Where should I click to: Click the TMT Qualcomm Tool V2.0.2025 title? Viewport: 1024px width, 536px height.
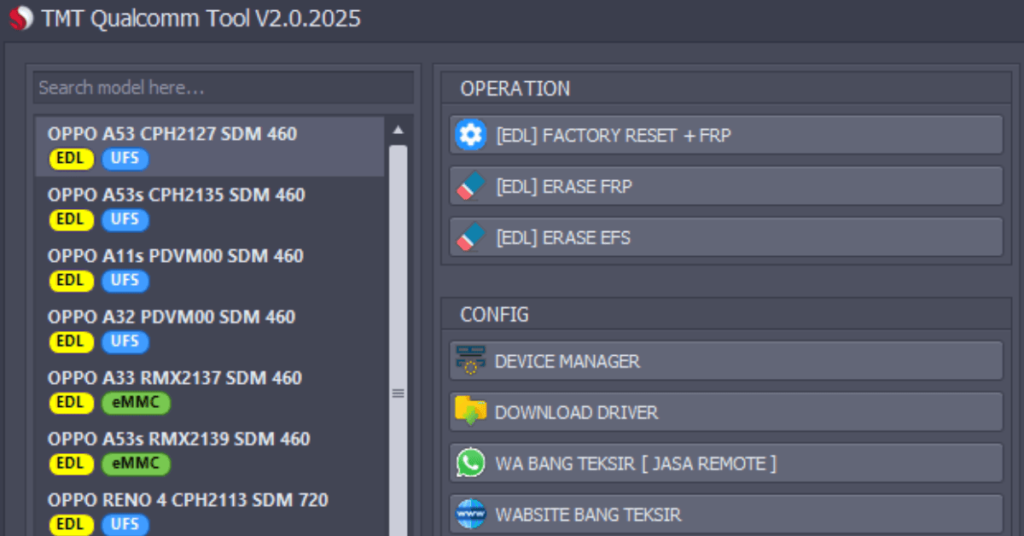200,18
